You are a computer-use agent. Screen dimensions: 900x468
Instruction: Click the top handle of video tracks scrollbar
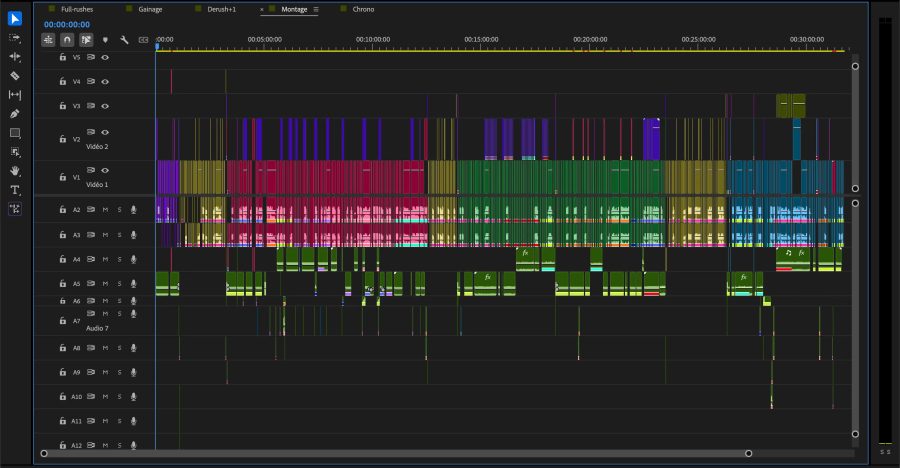click(x=855, y=66)
